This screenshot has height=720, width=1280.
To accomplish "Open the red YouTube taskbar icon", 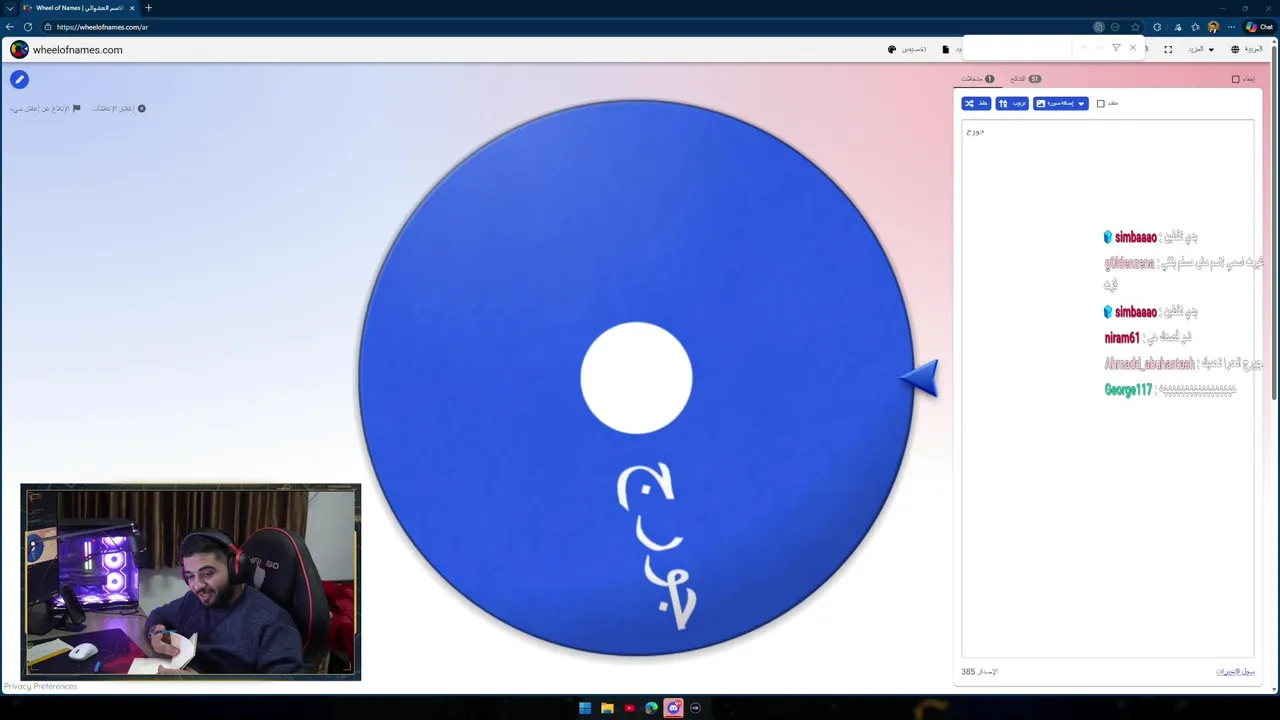I will point(629,708).
